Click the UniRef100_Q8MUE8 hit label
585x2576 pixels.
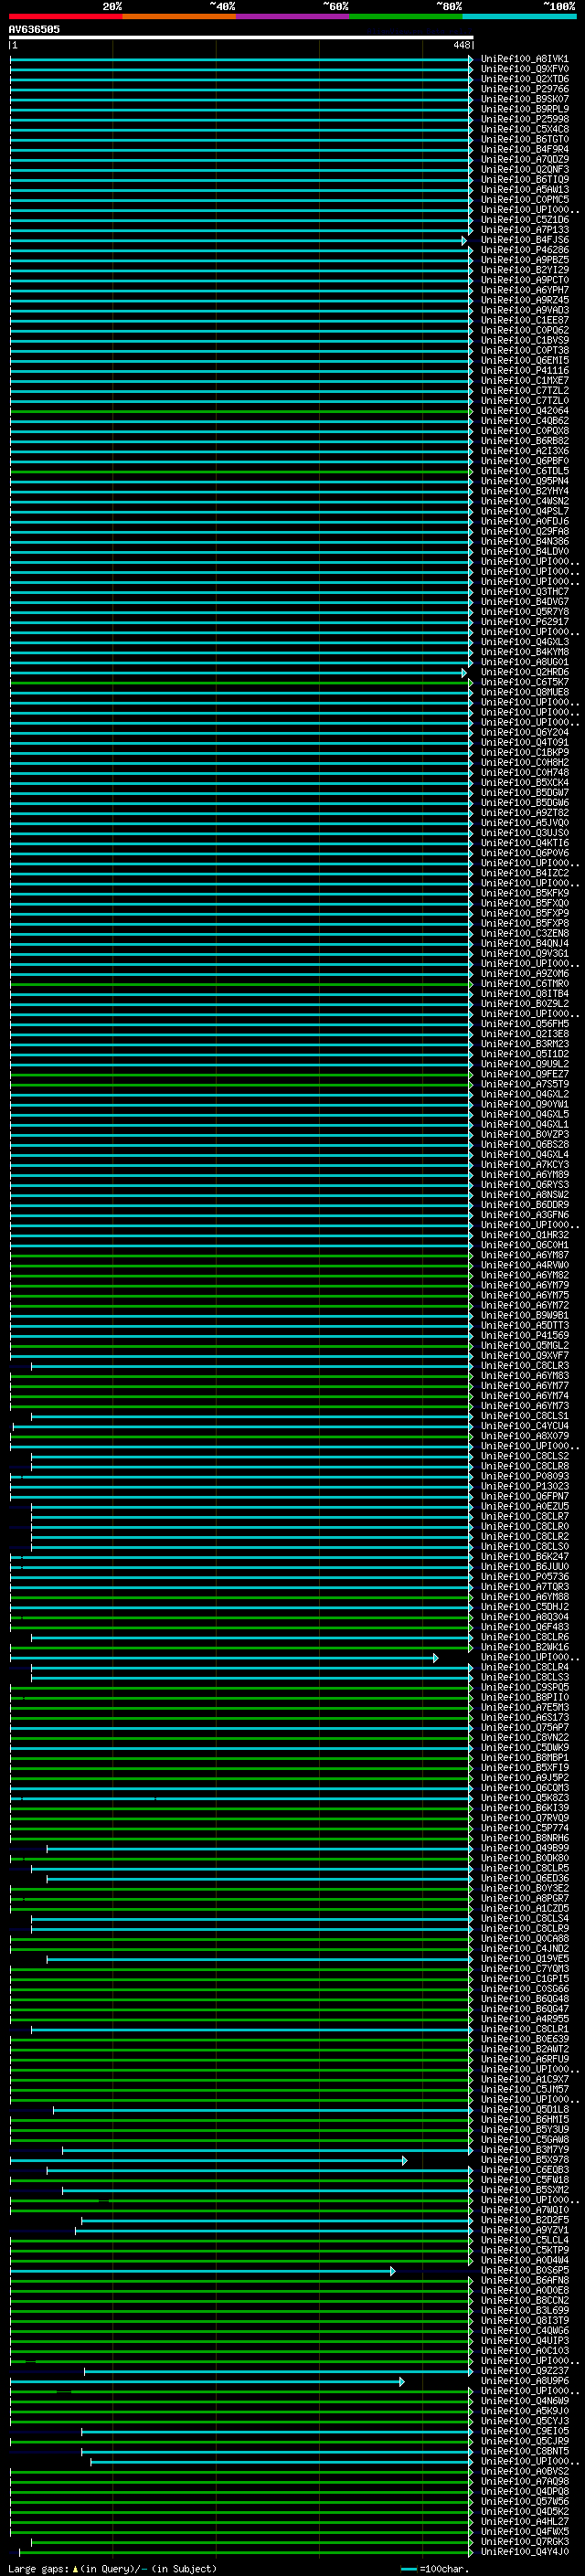click(525, 692)
